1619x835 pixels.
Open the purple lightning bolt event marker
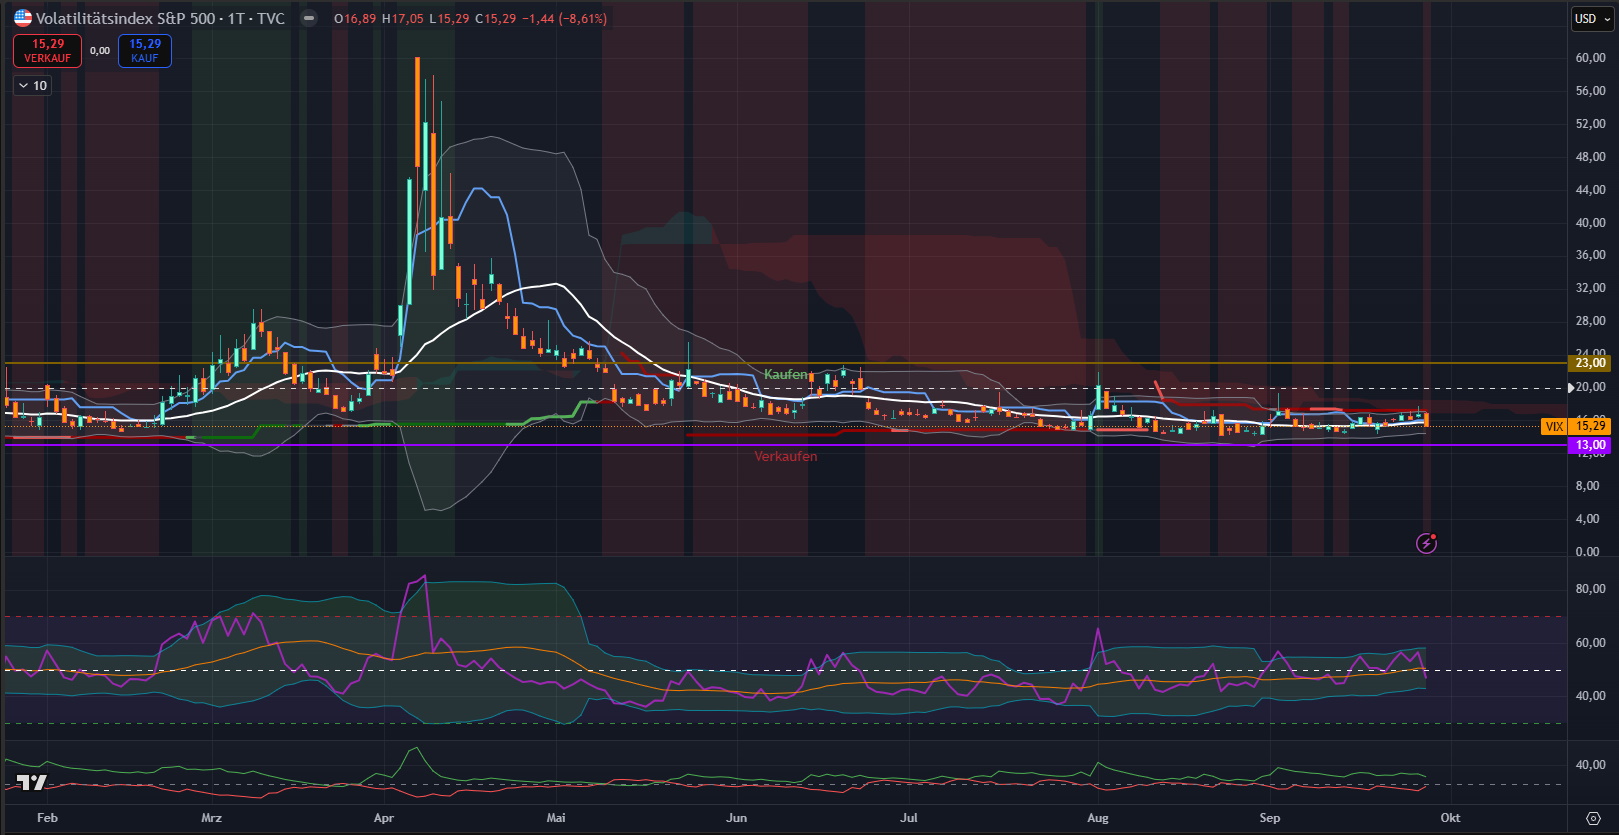coord(1427,543)
